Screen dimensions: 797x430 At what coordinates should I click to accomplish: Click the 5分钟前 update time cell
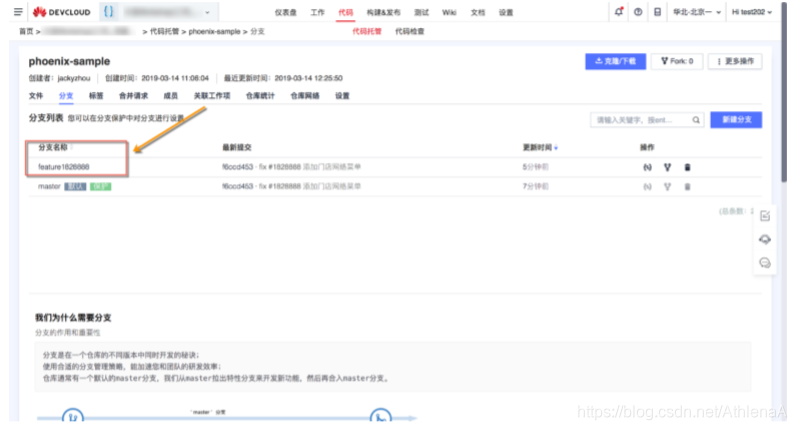535,167
